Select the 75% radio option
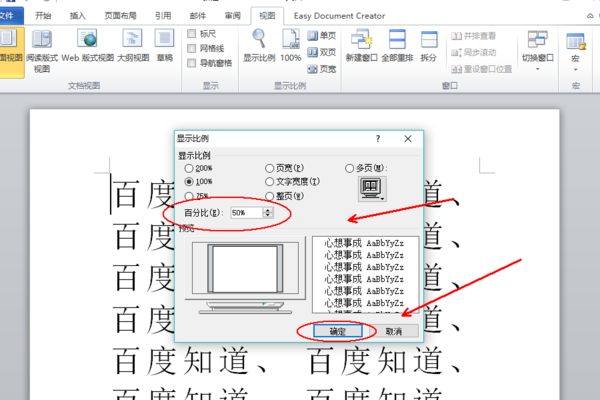The height and width of the screenshot is (400, 600). (x=189, y=196)
